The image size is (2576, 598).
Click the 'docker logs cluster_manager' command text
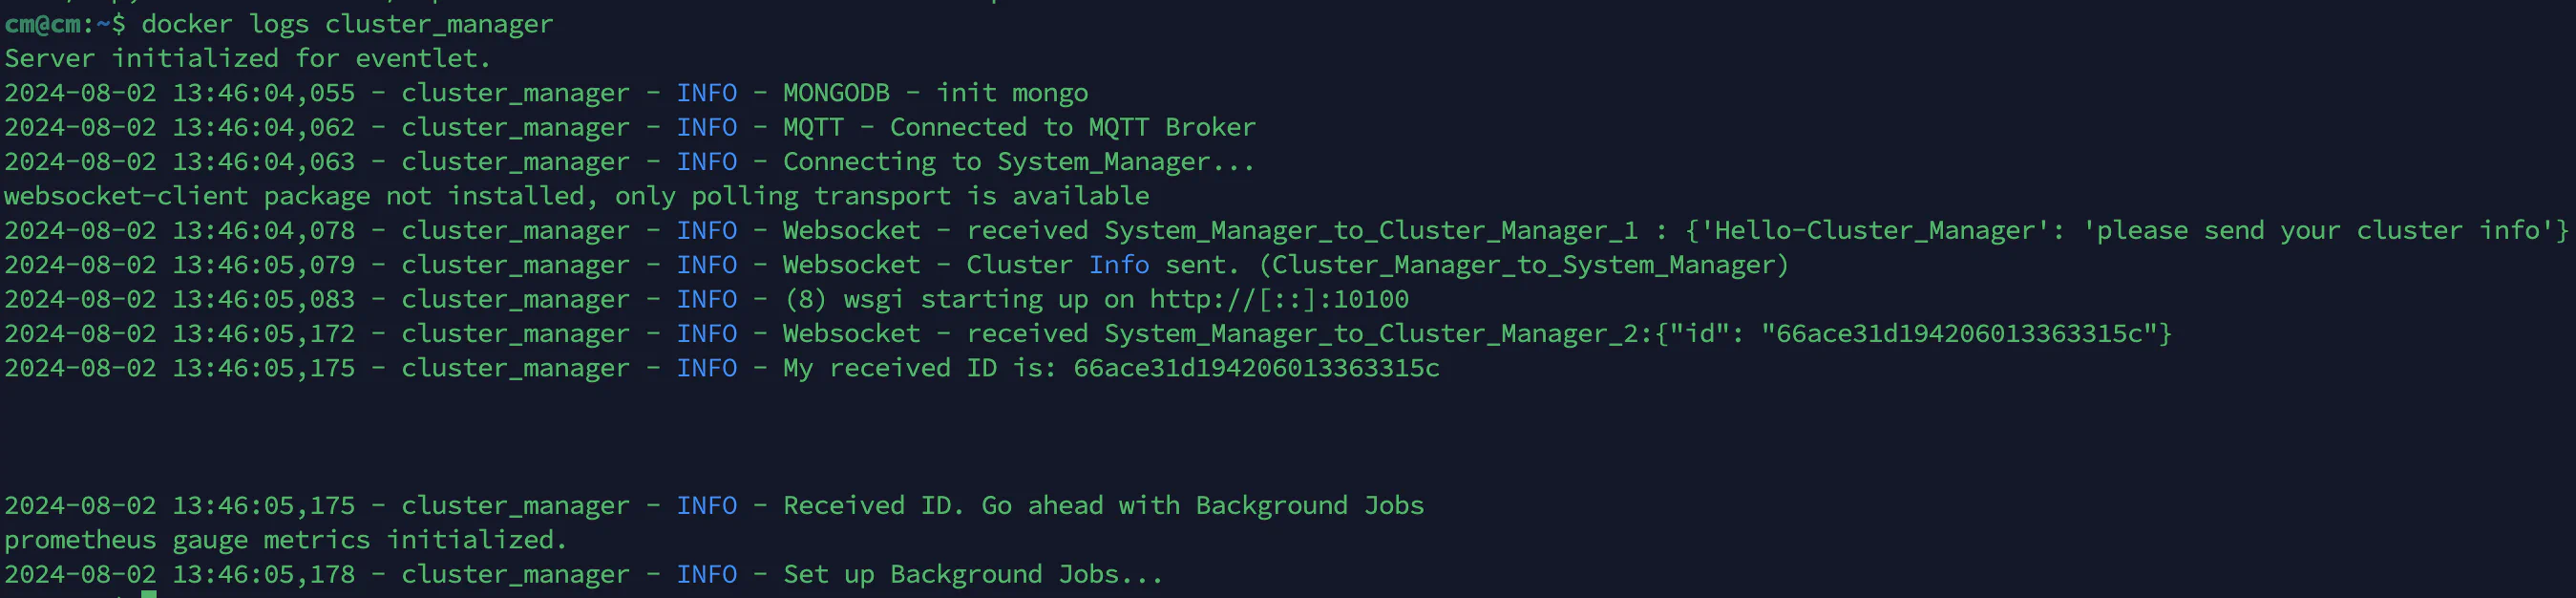[347, 24]
